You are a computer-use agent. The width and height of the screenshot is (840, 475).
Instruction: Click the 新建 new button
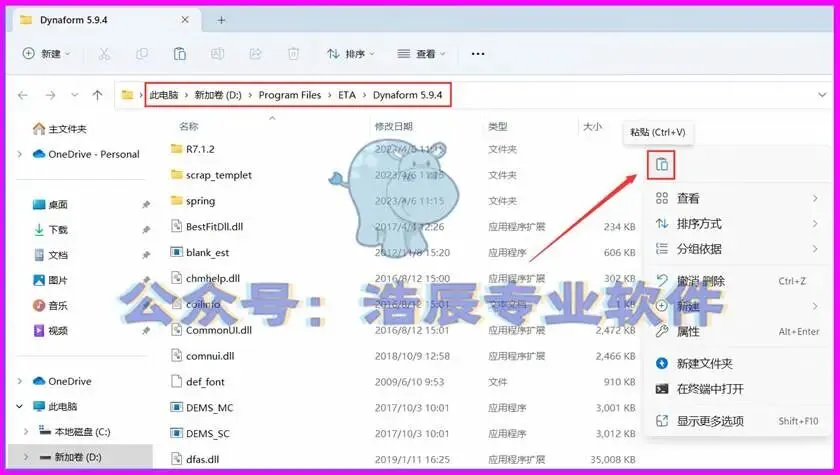46,54
